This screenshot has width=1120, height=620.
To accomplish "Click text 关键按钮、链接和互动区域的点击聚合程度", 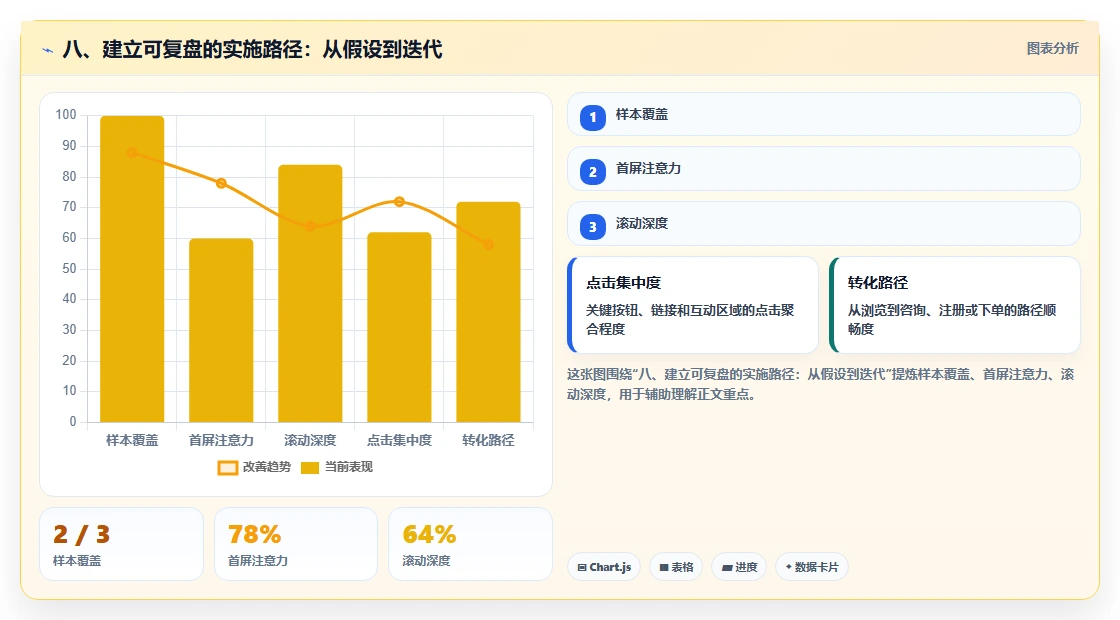I will tap(690, 320).
